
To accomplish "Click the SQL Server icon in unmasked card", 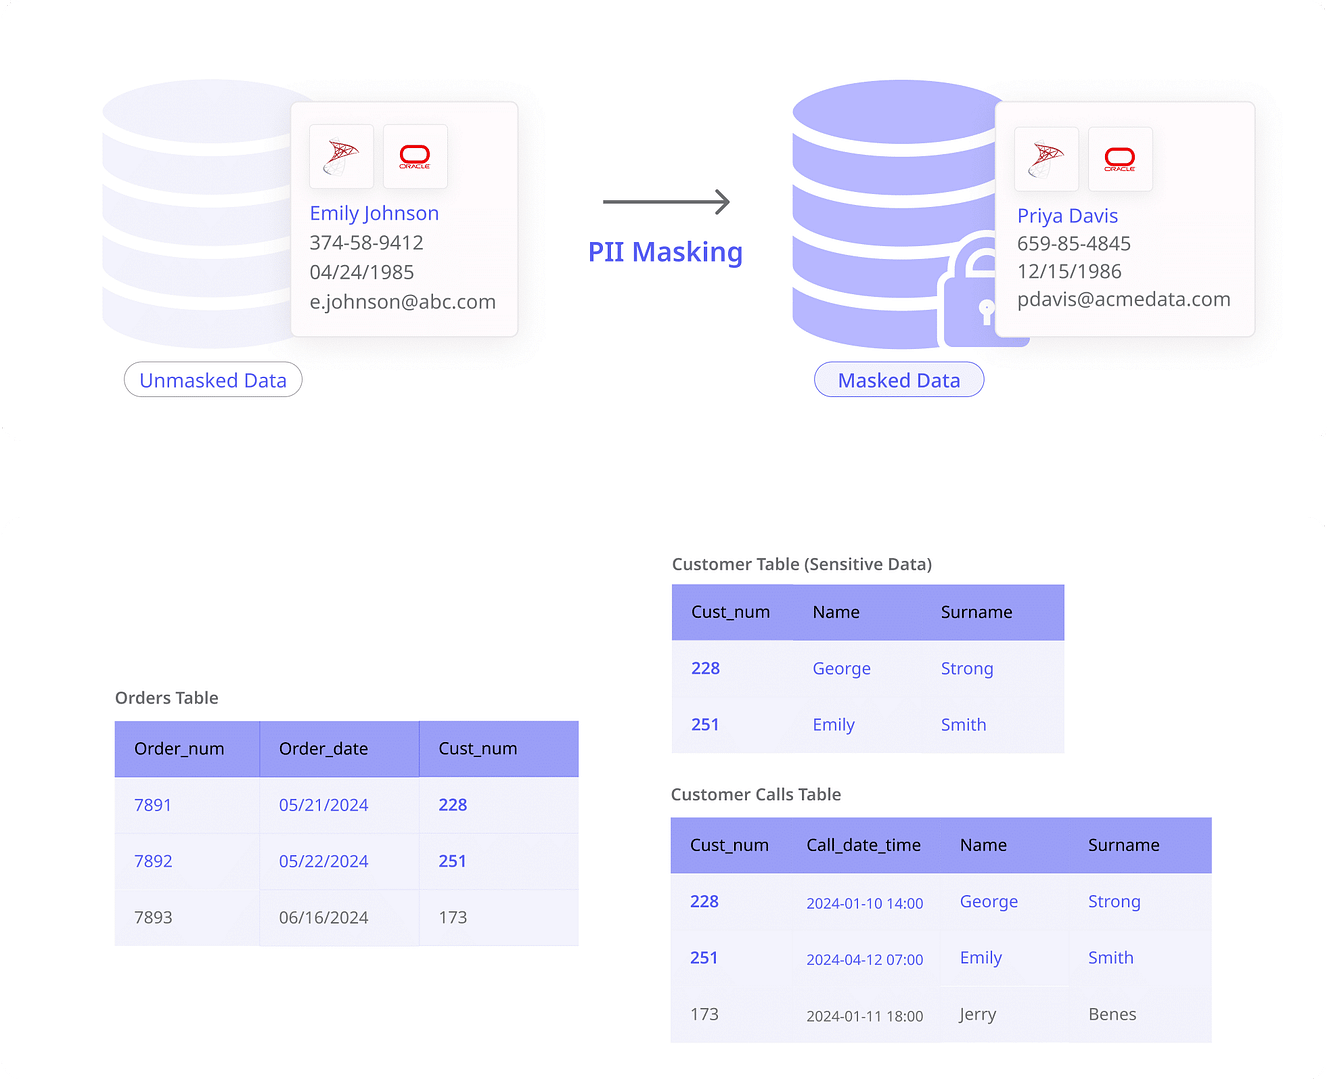I will click(x=341, y=156).
